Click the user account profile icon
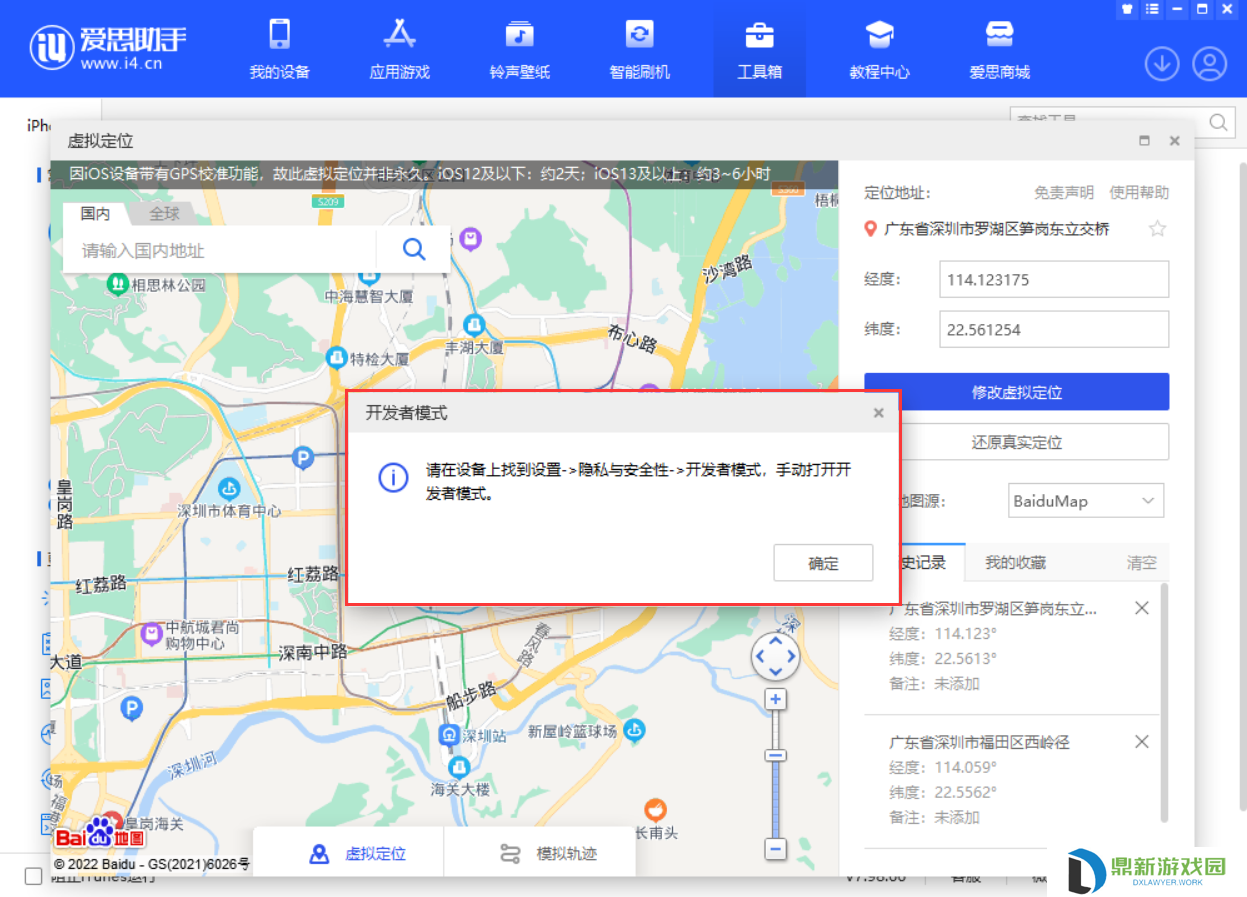 point(1210,64)
